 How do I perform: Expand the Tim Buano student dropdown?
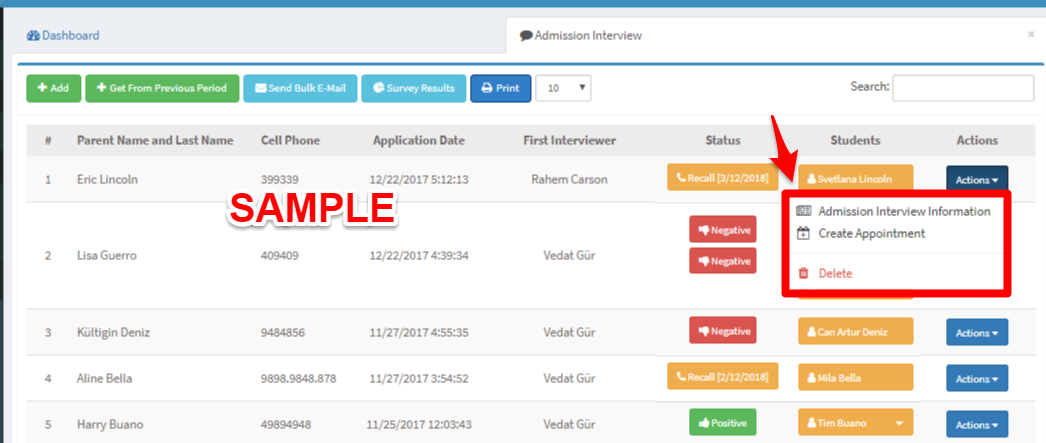(899, 423)
